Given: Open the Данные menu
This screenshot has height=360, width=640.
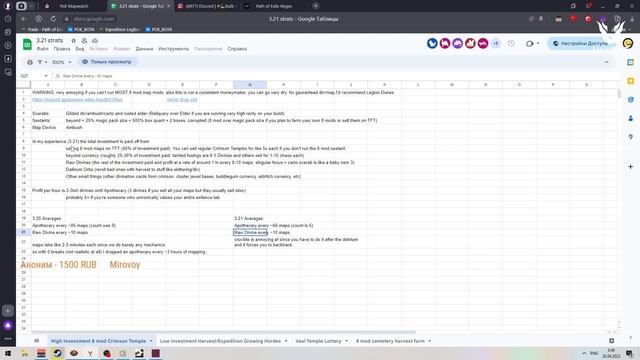Looking at the screenshot, I should pos(144,49).
